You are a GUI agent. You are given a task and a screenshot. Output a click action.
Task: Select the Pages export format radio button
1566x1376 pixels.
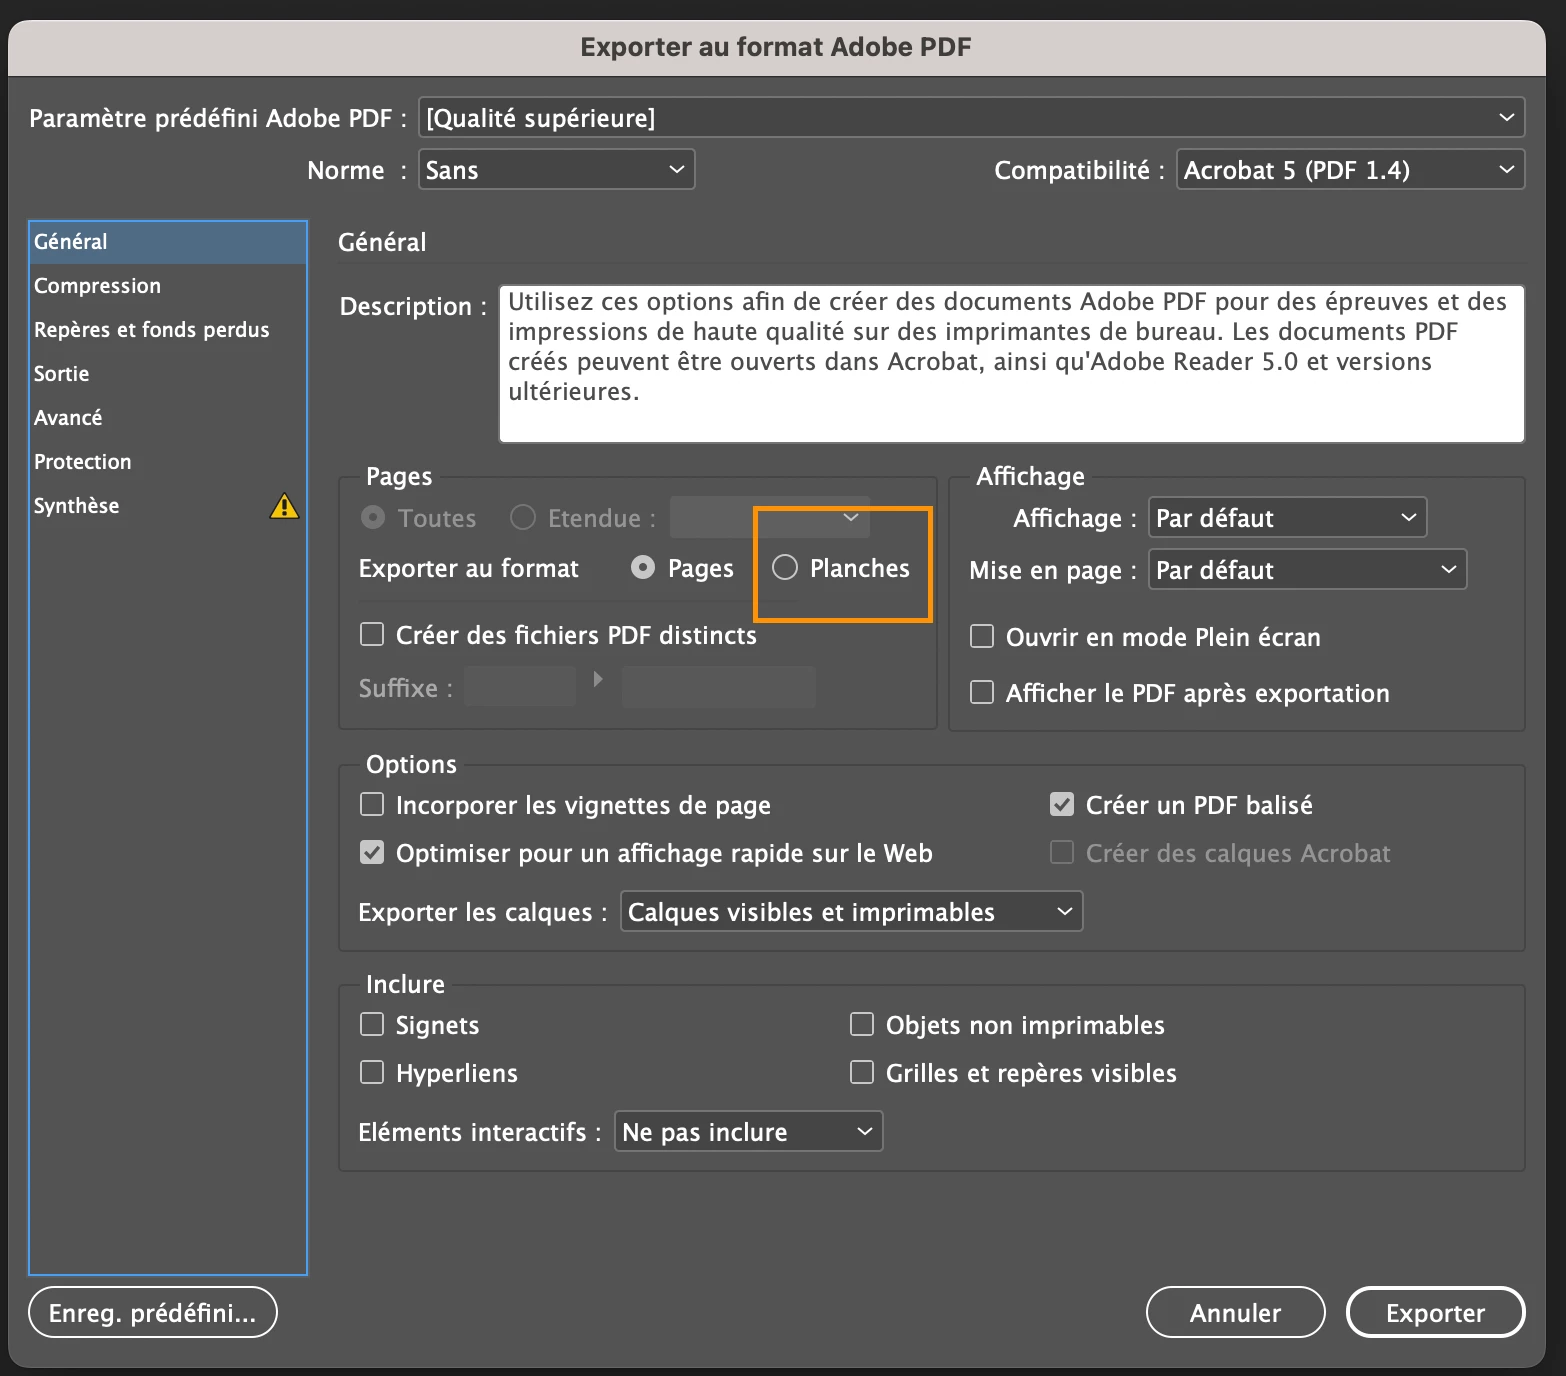coord(643,568)
